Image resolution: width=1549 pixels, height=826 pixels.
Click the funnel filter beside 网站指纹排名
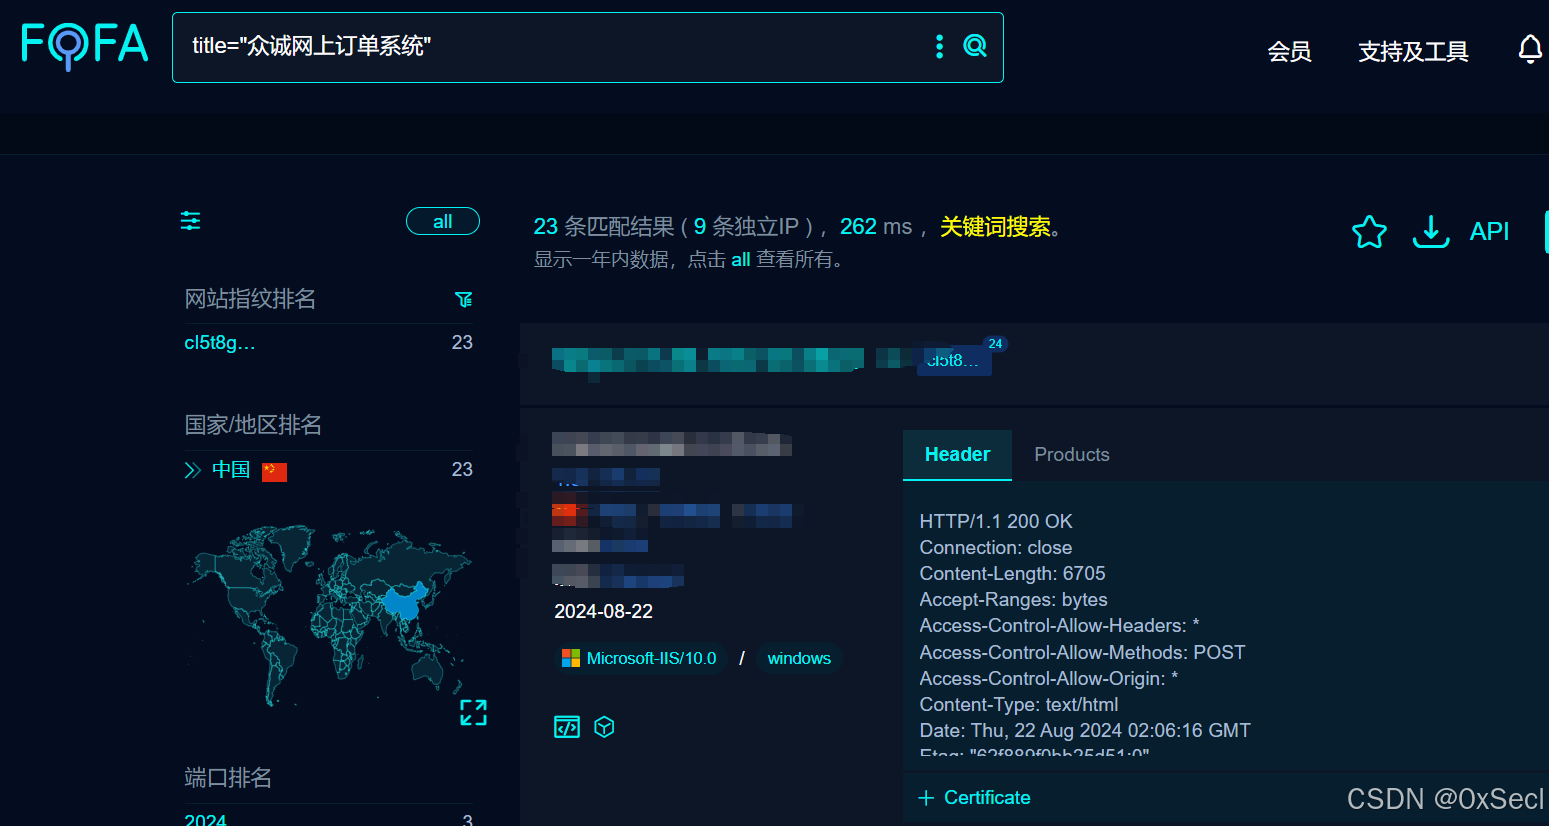[463, 298]
